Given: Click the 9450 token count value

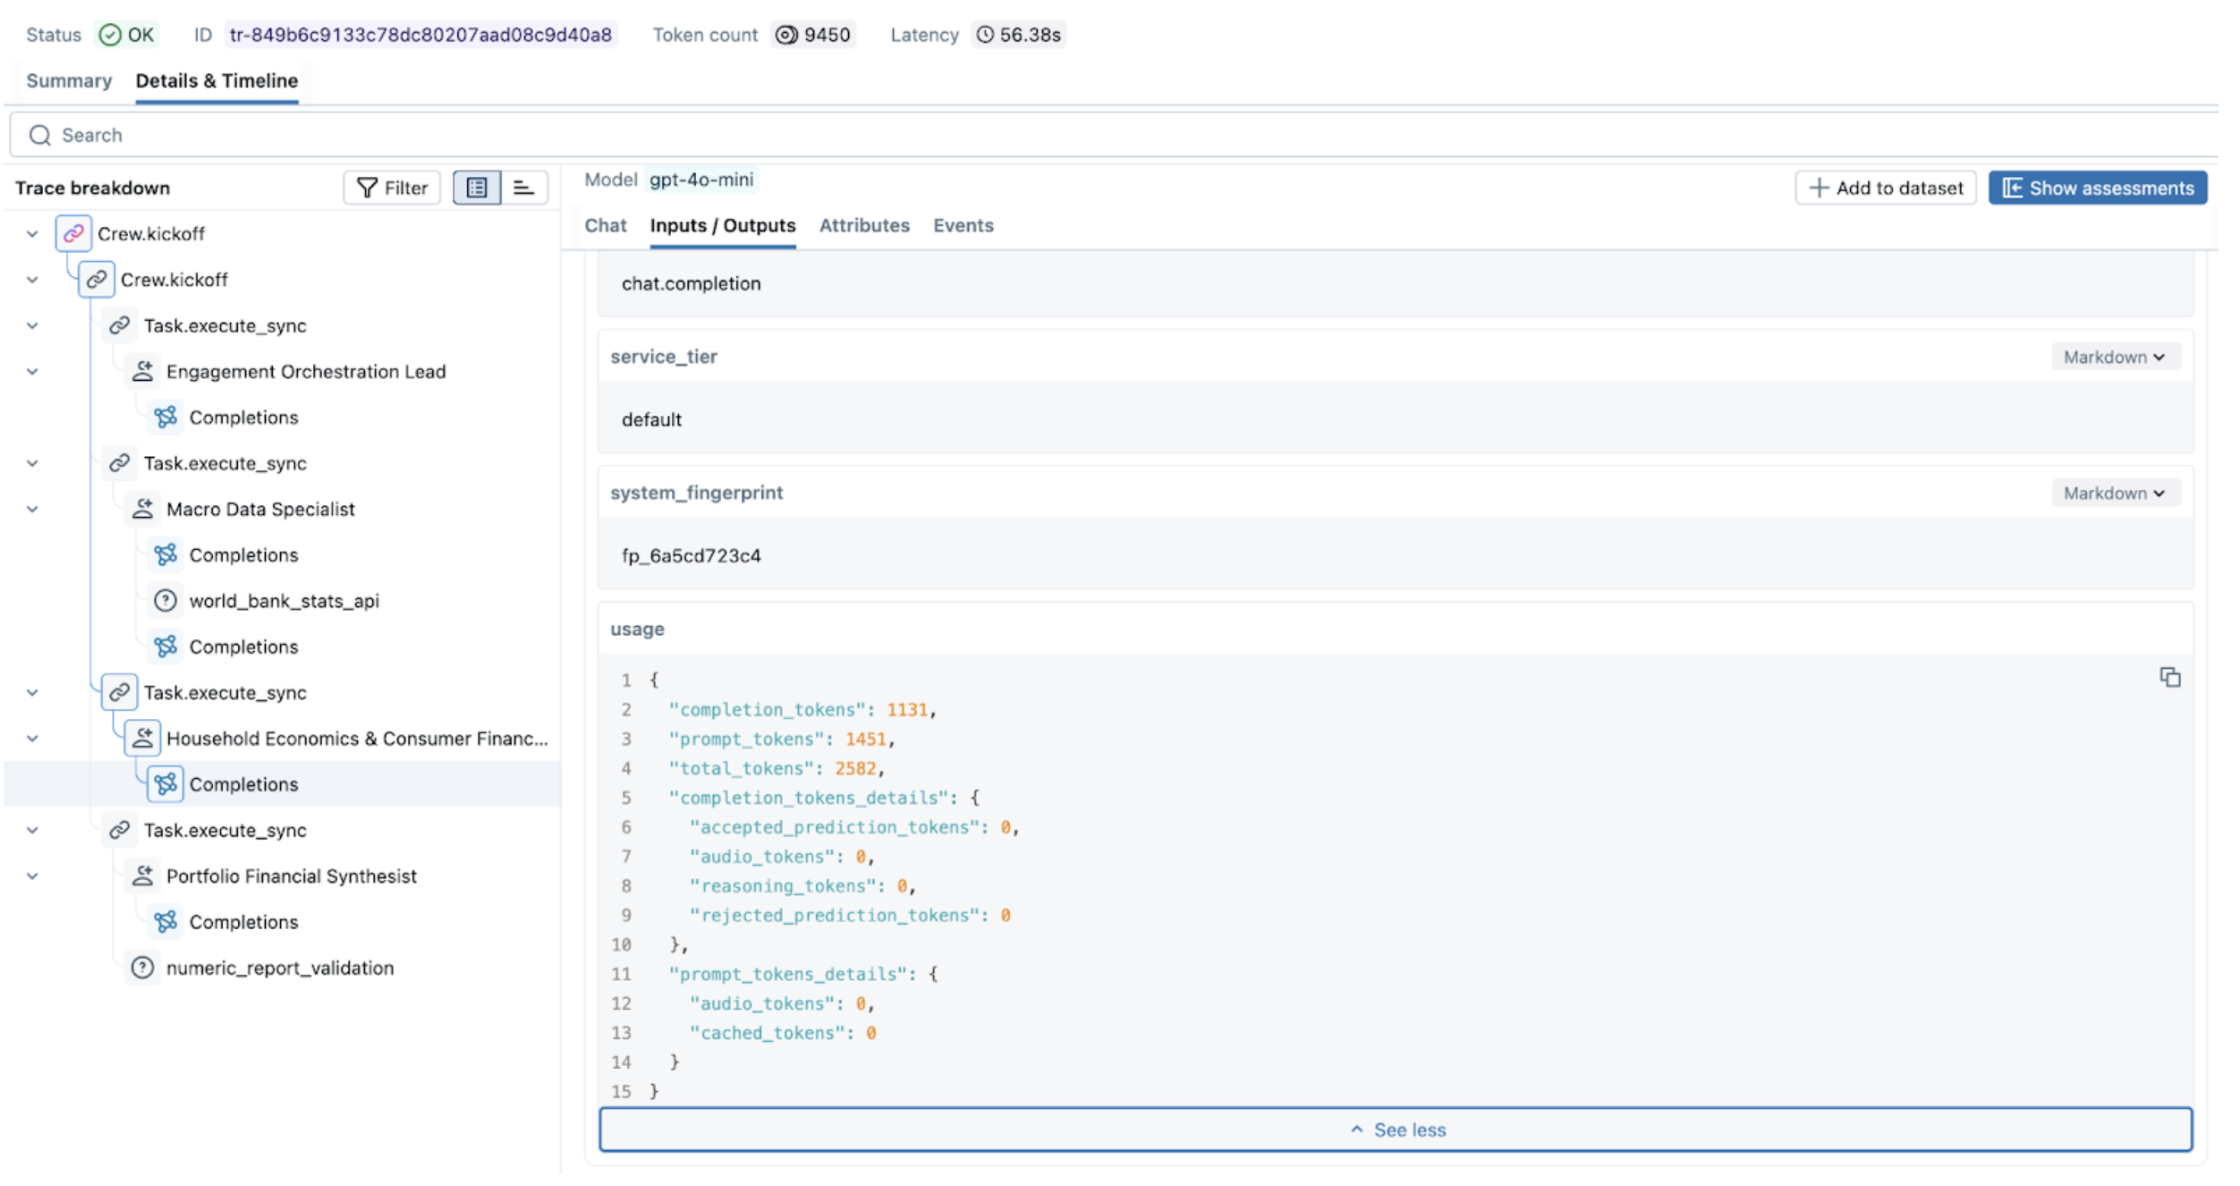Looking at the screenshot, I should (x=827, y=35).
